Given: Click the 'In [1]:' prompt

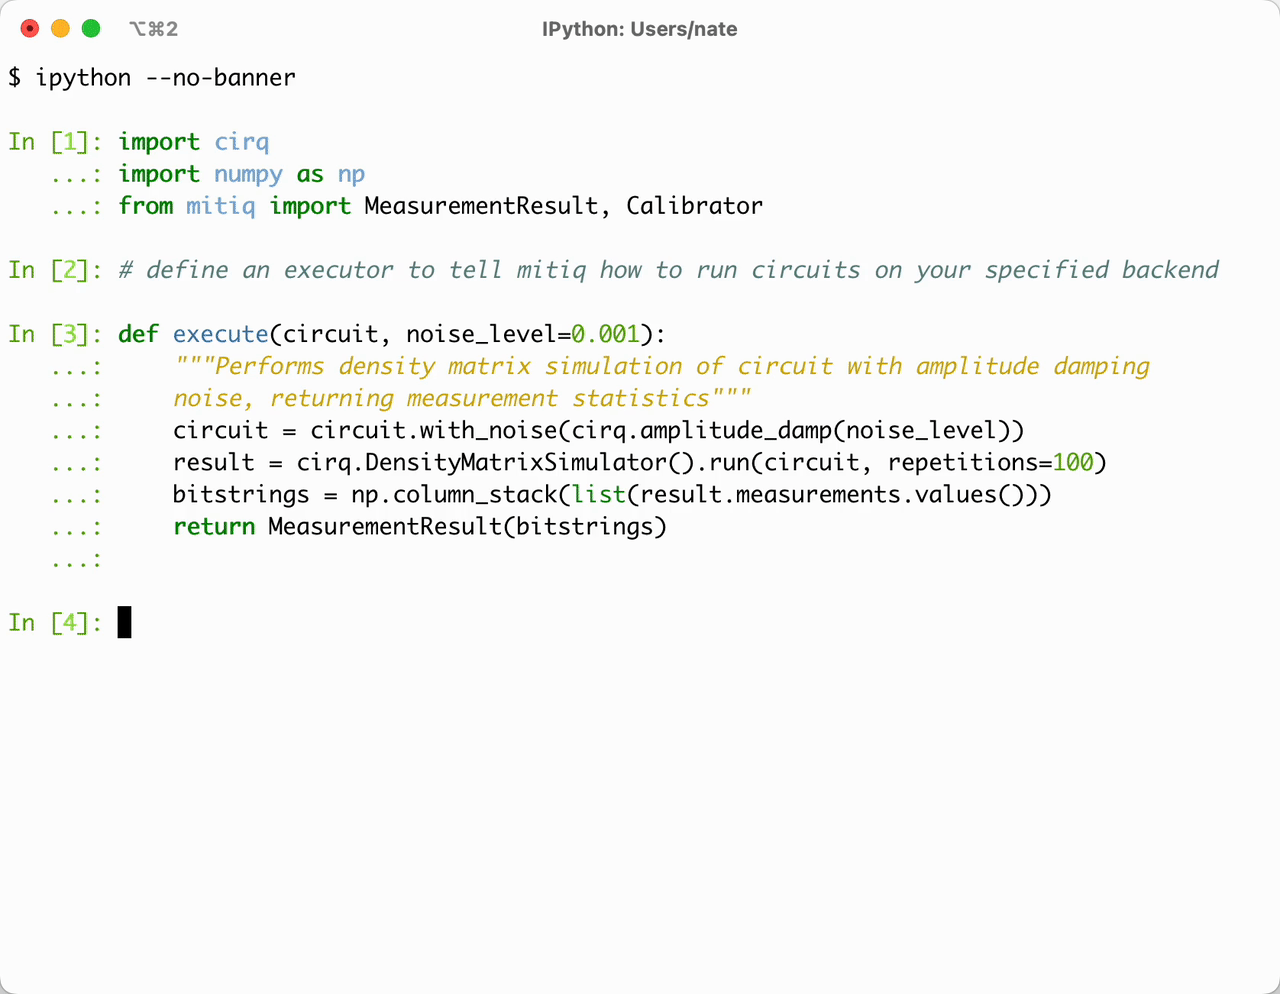Looking at the screenshot, I should coord(55,142).
